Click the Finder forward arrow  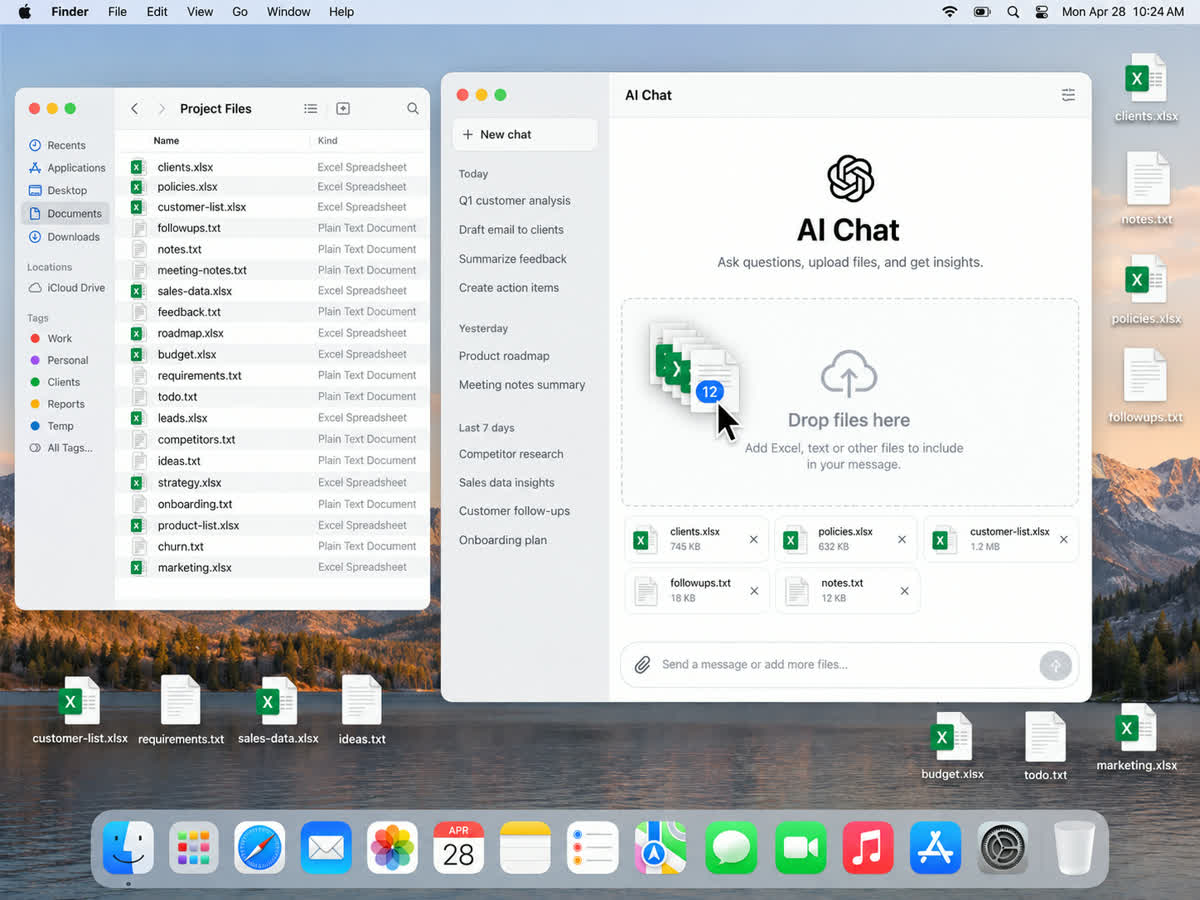(x=161, y=108)
